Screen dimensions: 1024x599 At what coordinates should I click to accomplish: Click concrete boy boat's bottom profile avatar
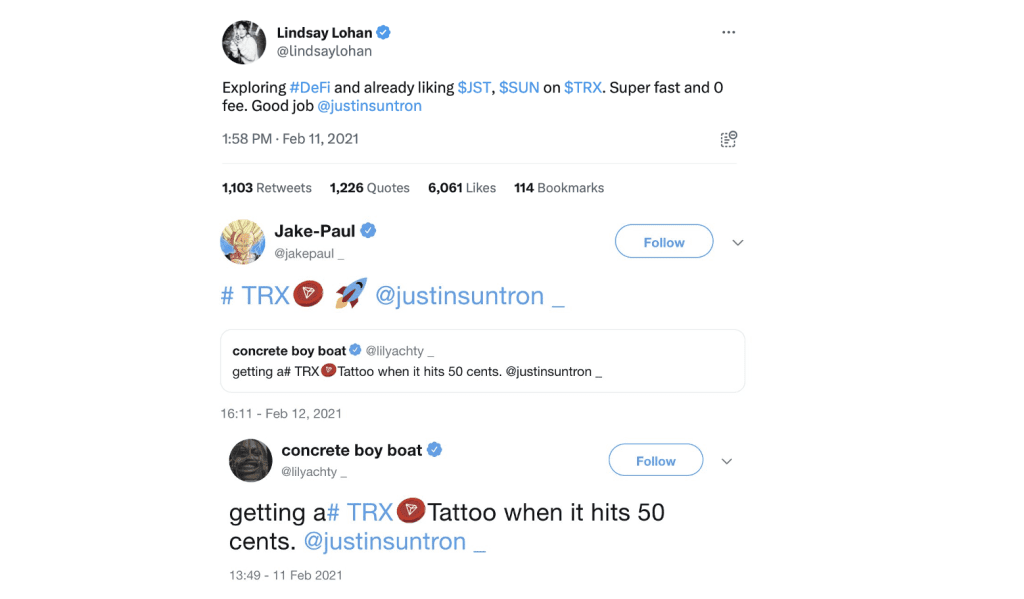[250, 460]
